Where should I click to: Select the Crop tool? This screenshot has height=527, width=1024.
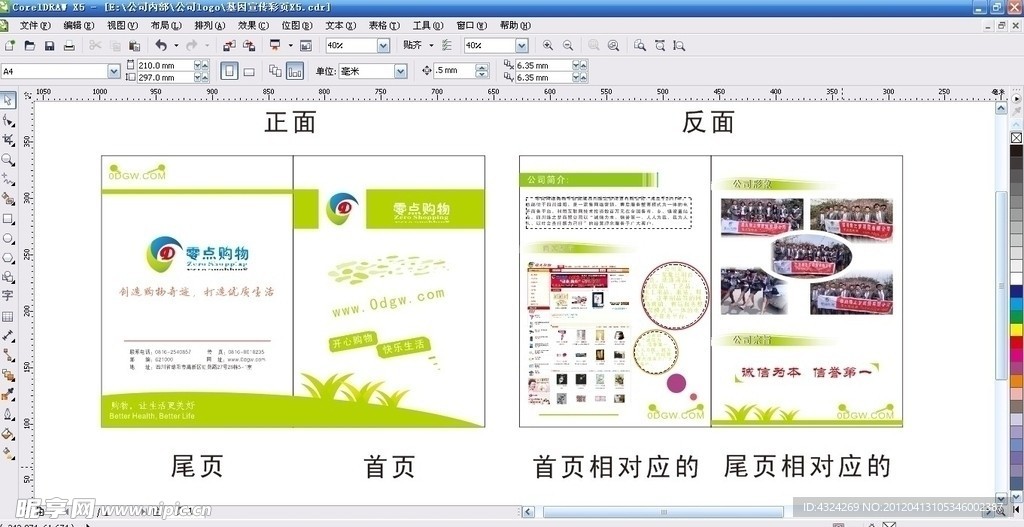8,140
